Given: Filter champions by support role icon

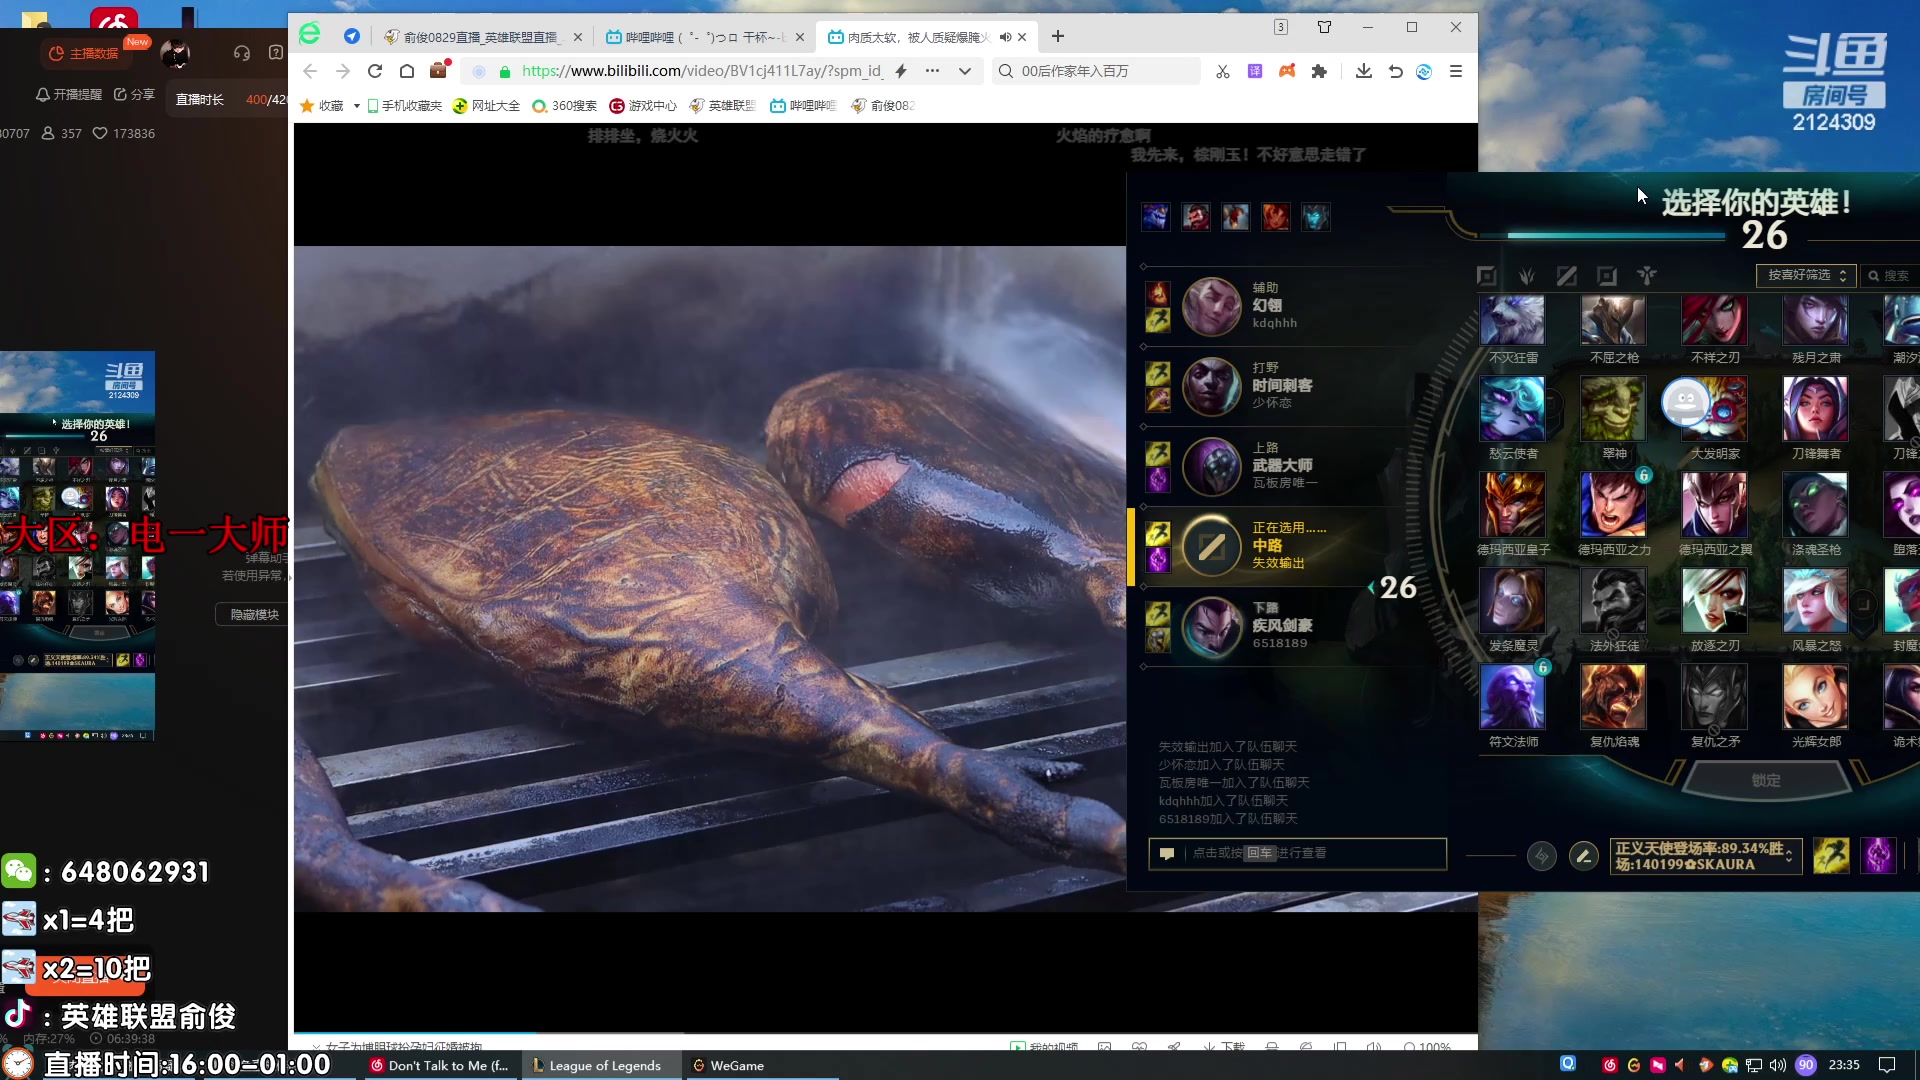Looking at the screenshot, I should point(1646,276).
